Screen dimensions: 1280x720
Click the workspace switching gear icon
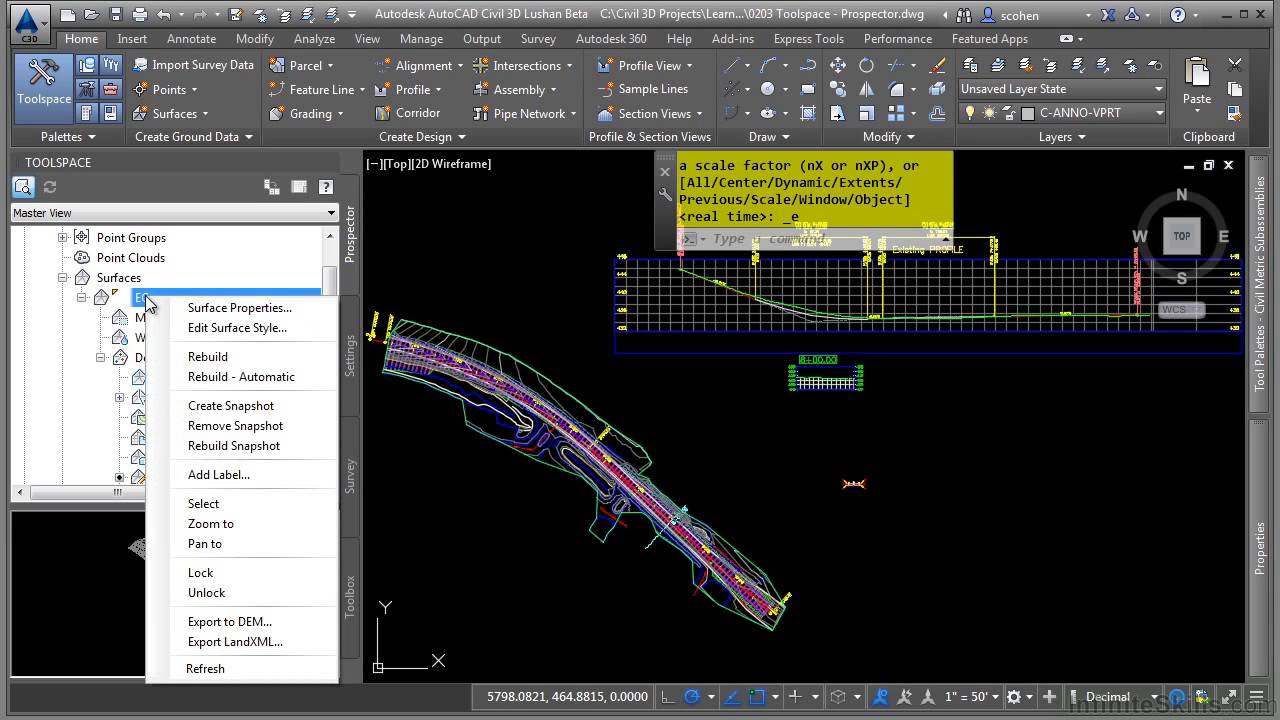point(1014,697)
